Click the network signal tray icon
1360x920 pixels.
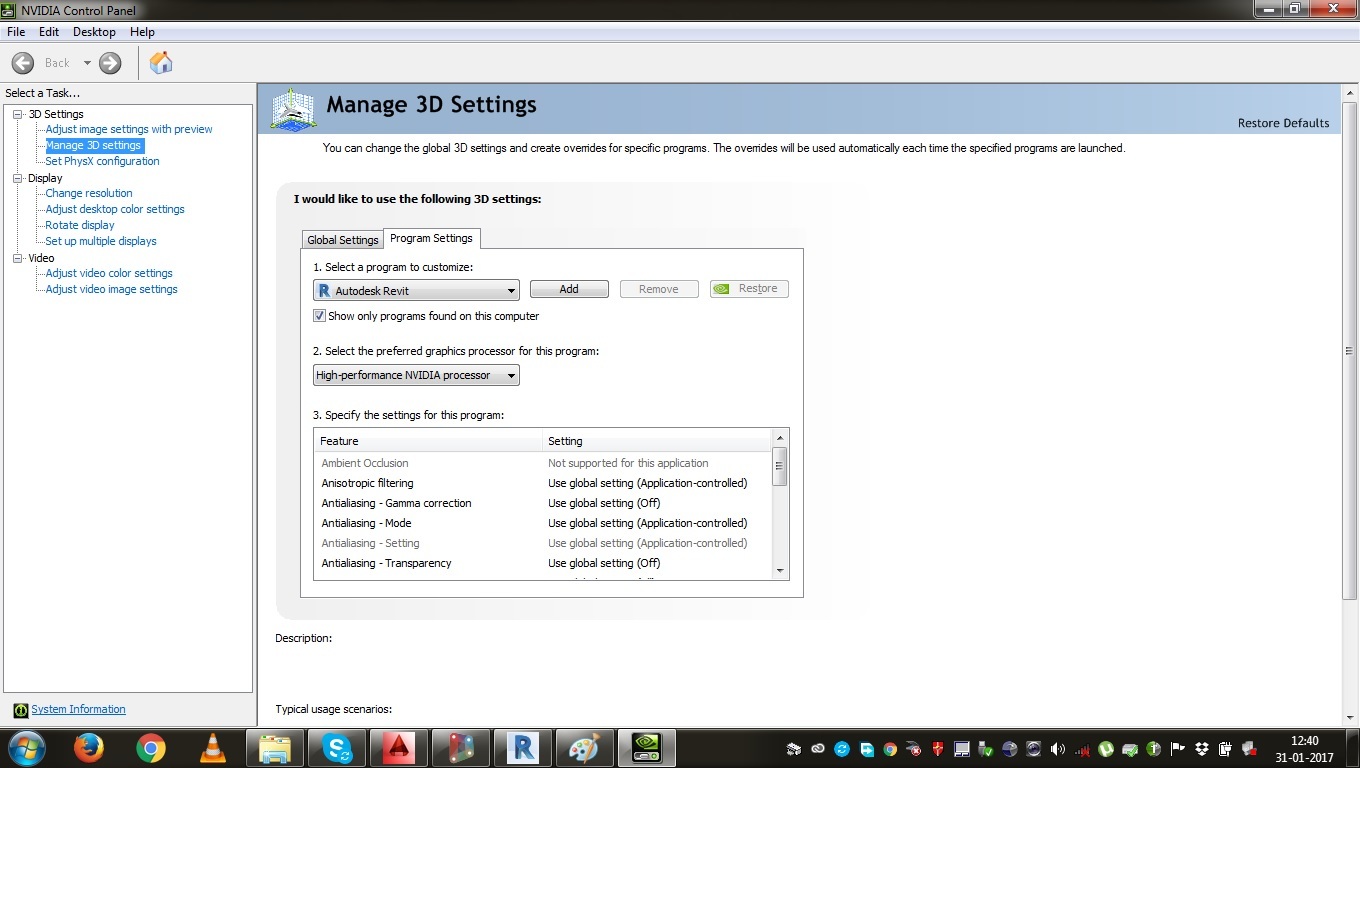(1082, 749)
